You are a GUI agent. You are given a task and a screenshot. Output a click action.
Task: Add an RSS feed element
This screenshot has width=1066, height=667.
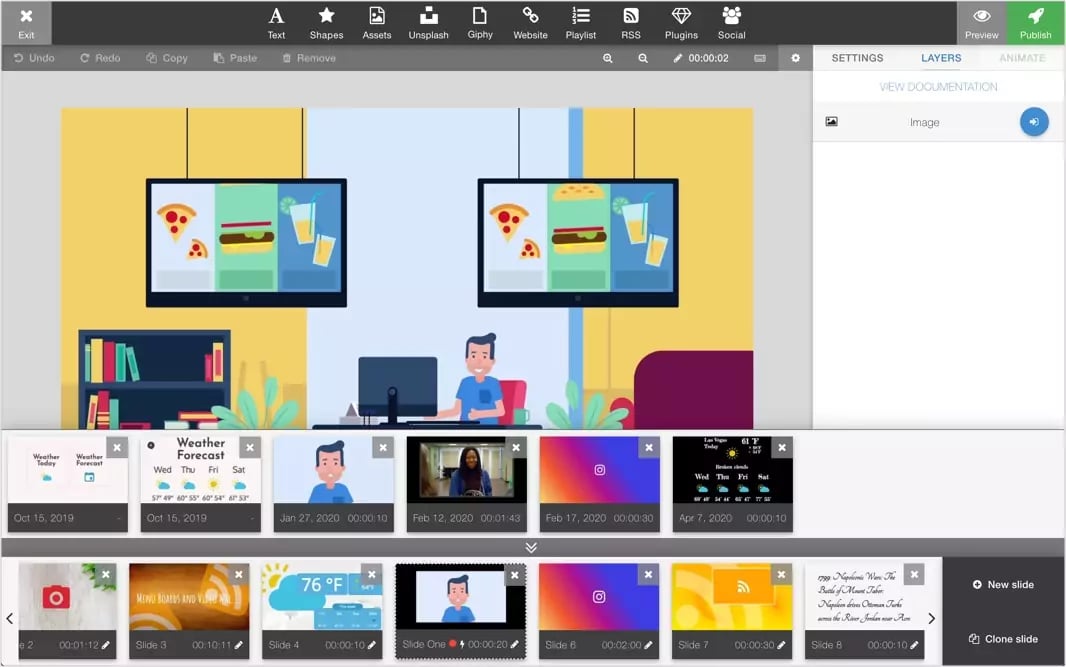(630, 22)
